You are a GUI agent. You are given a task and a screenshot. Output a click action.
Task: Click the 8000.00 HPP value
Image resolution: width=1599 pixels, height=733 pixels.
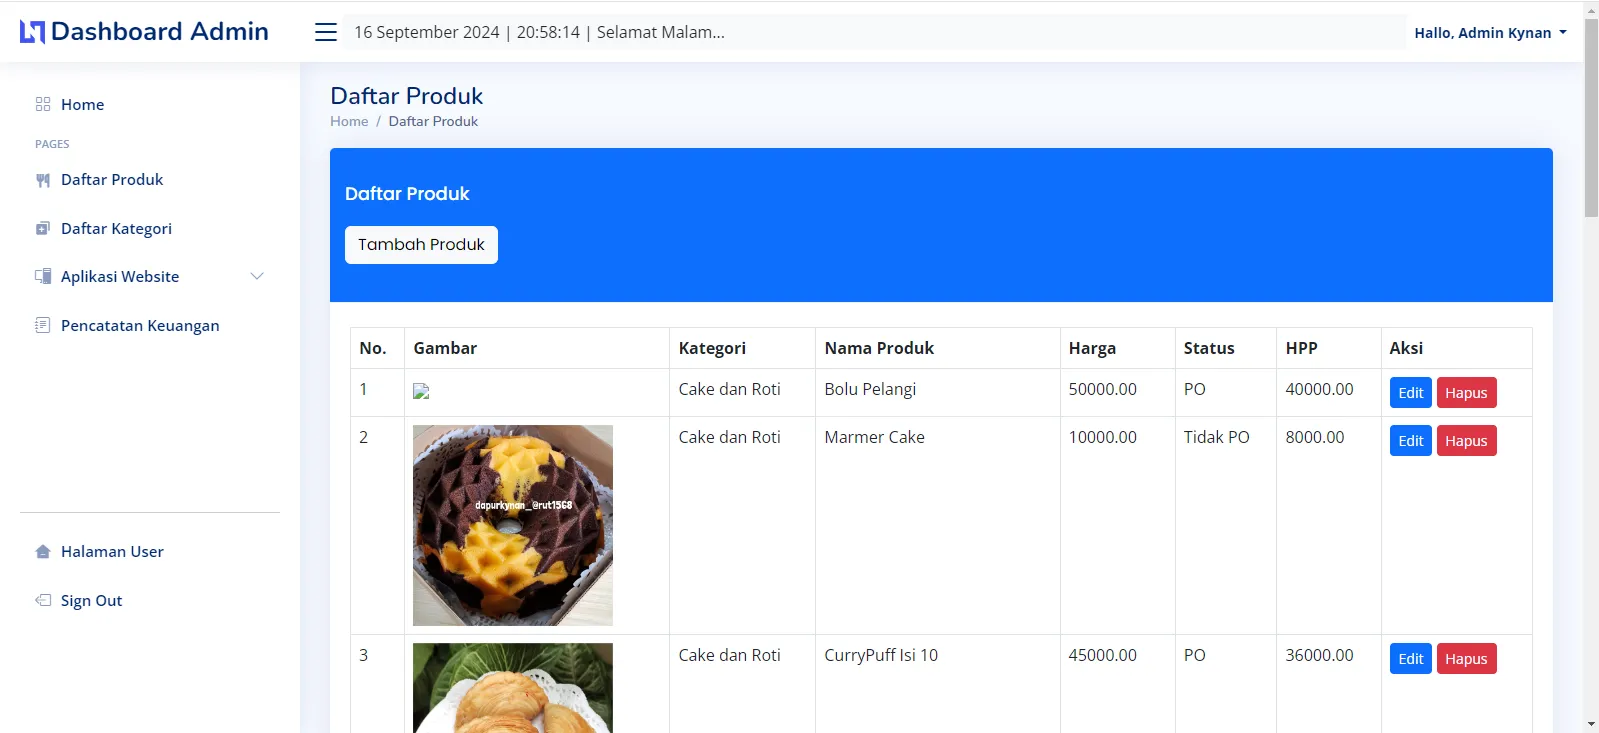pyautogui.click(x=1315, y=437)
